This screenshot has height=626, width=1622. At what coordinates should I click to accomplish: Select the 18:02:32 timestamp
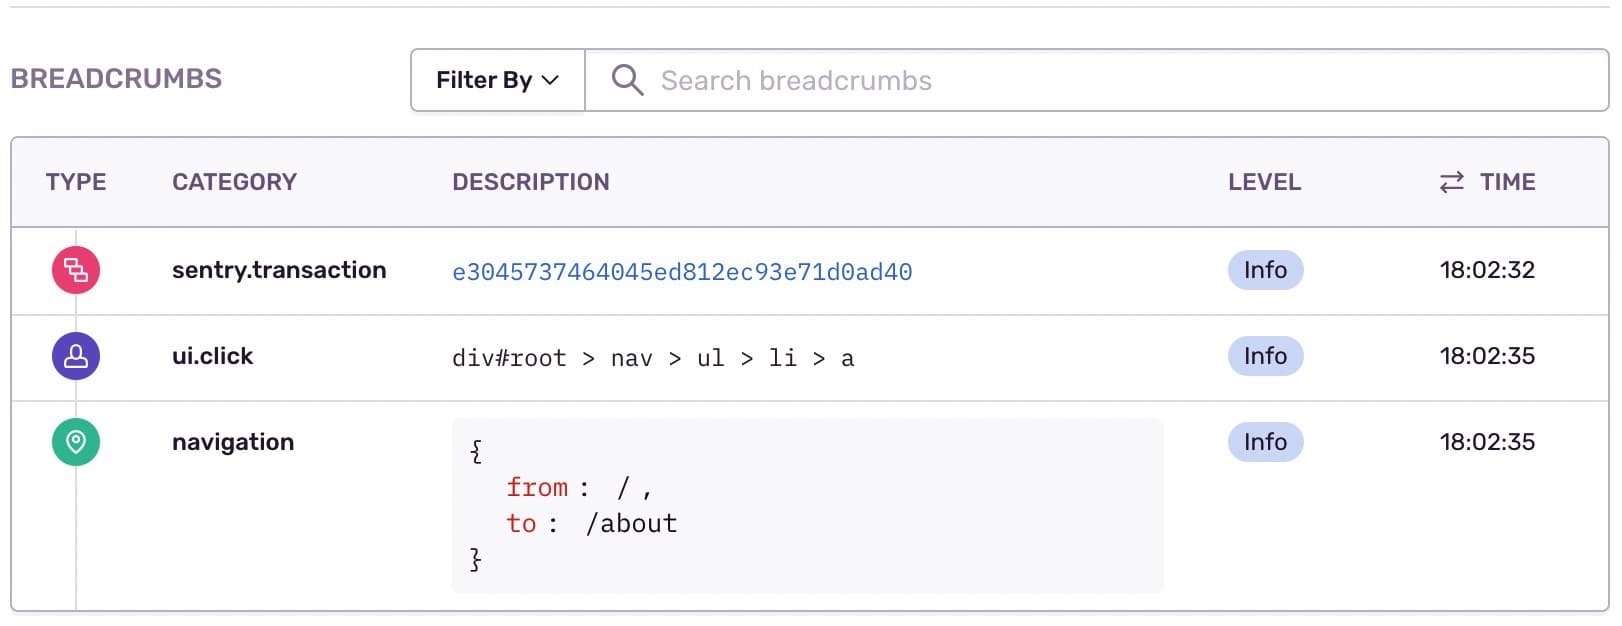click(x=1487, y=270)
